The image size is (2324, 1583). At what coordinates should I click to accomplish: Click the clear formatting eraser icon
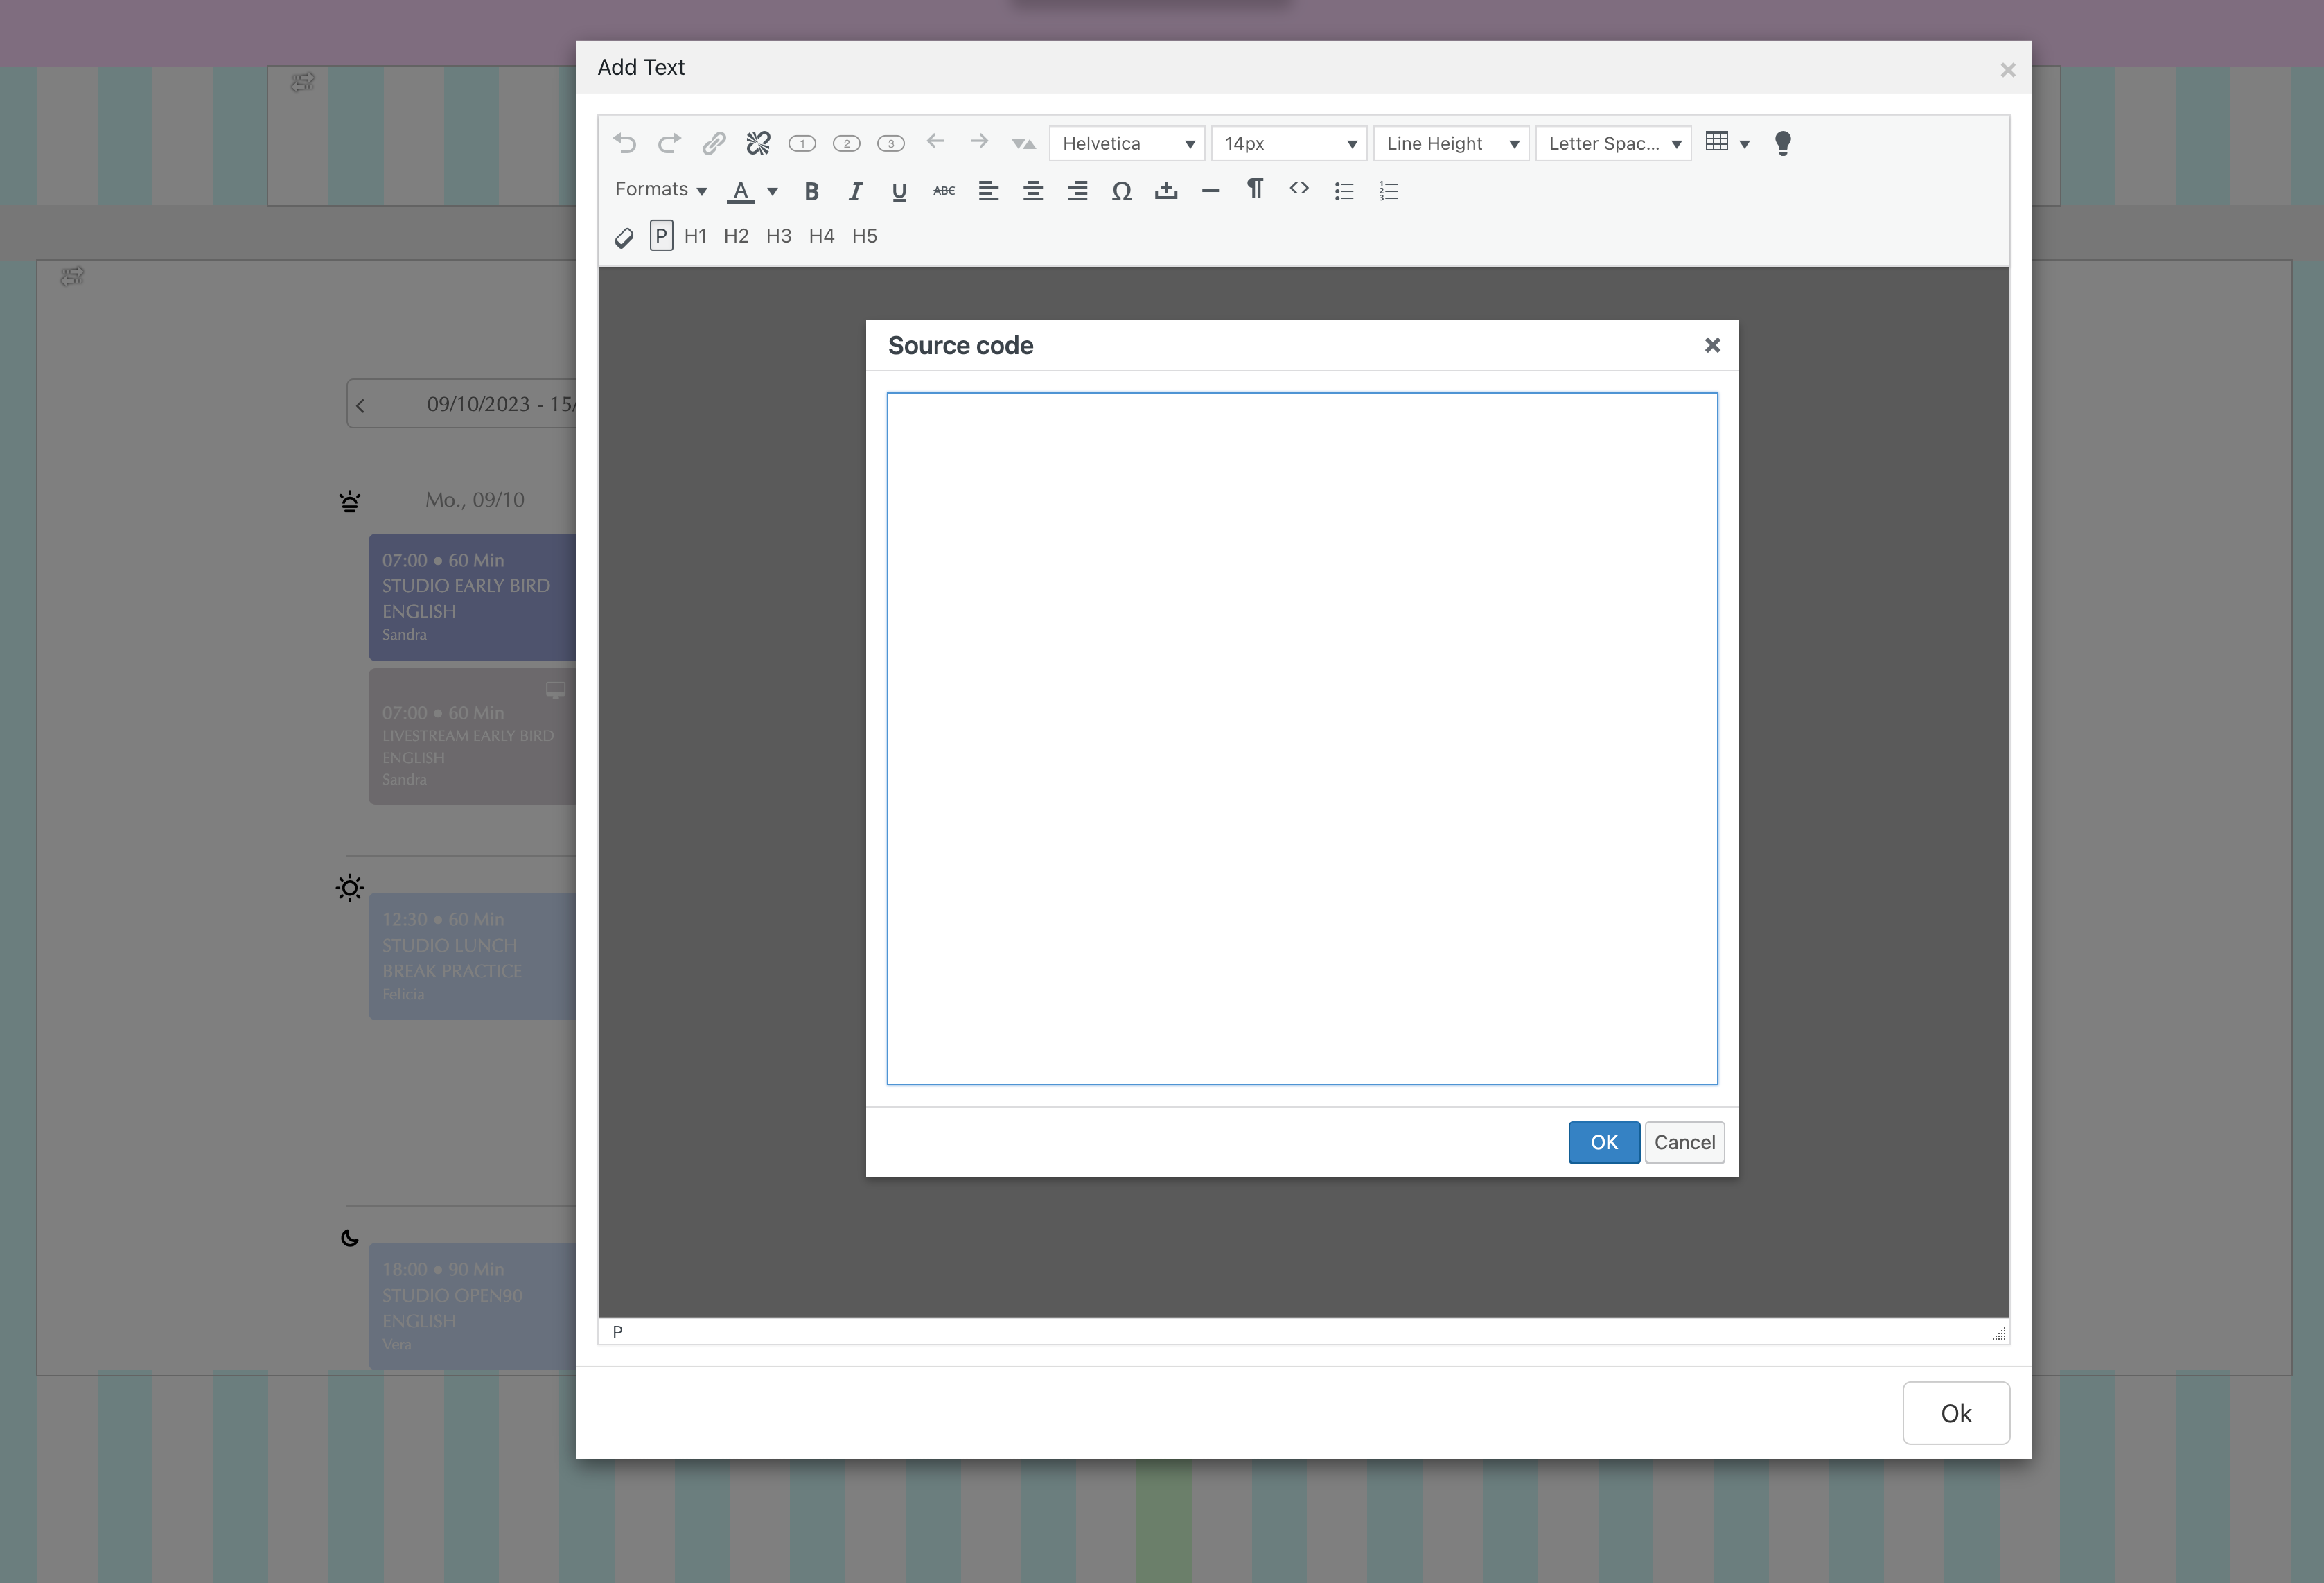(624, 237)
